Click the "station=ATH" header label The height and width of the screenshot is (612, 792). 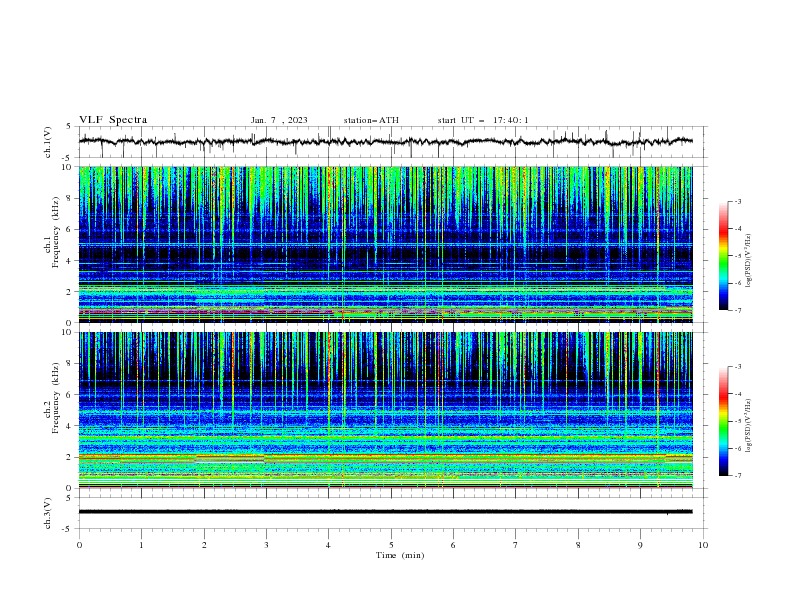point(371,120)
